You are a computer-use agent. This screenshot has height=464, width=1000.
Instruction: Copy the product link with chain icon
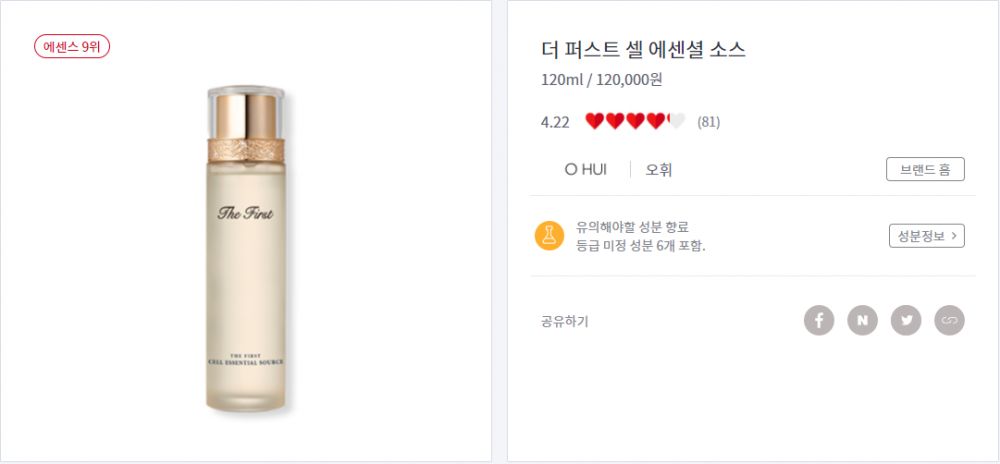pos(949,321)
